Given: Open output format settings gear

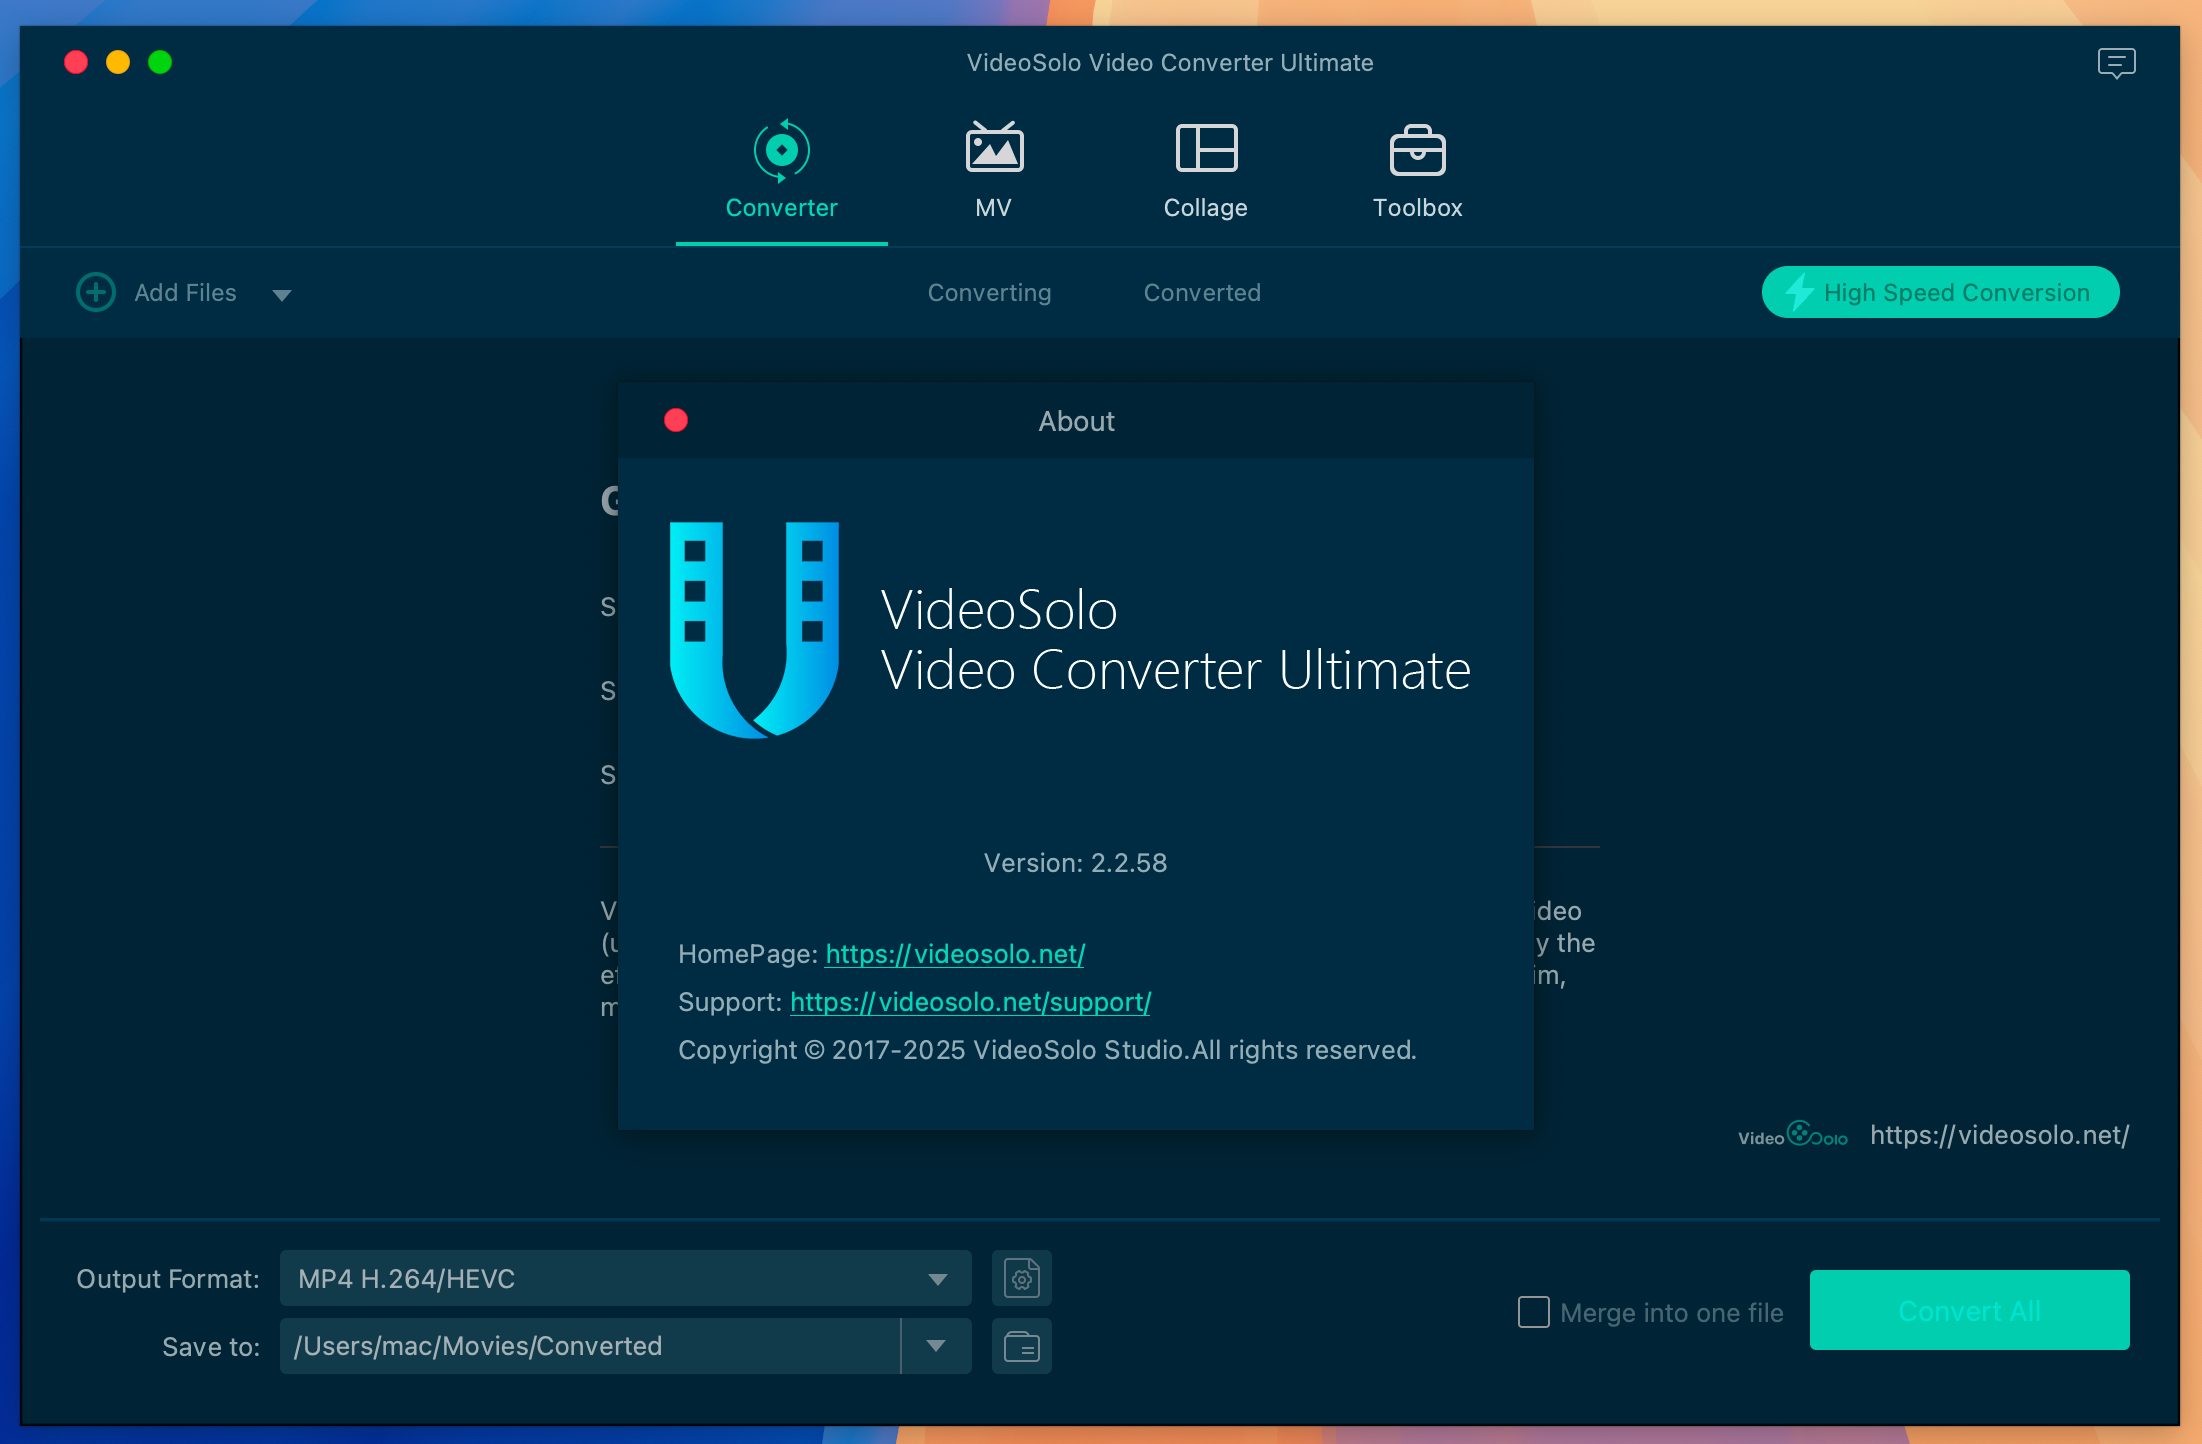Looking at the screenshot, I should pyautogui.click(x=1021, y=1278).
